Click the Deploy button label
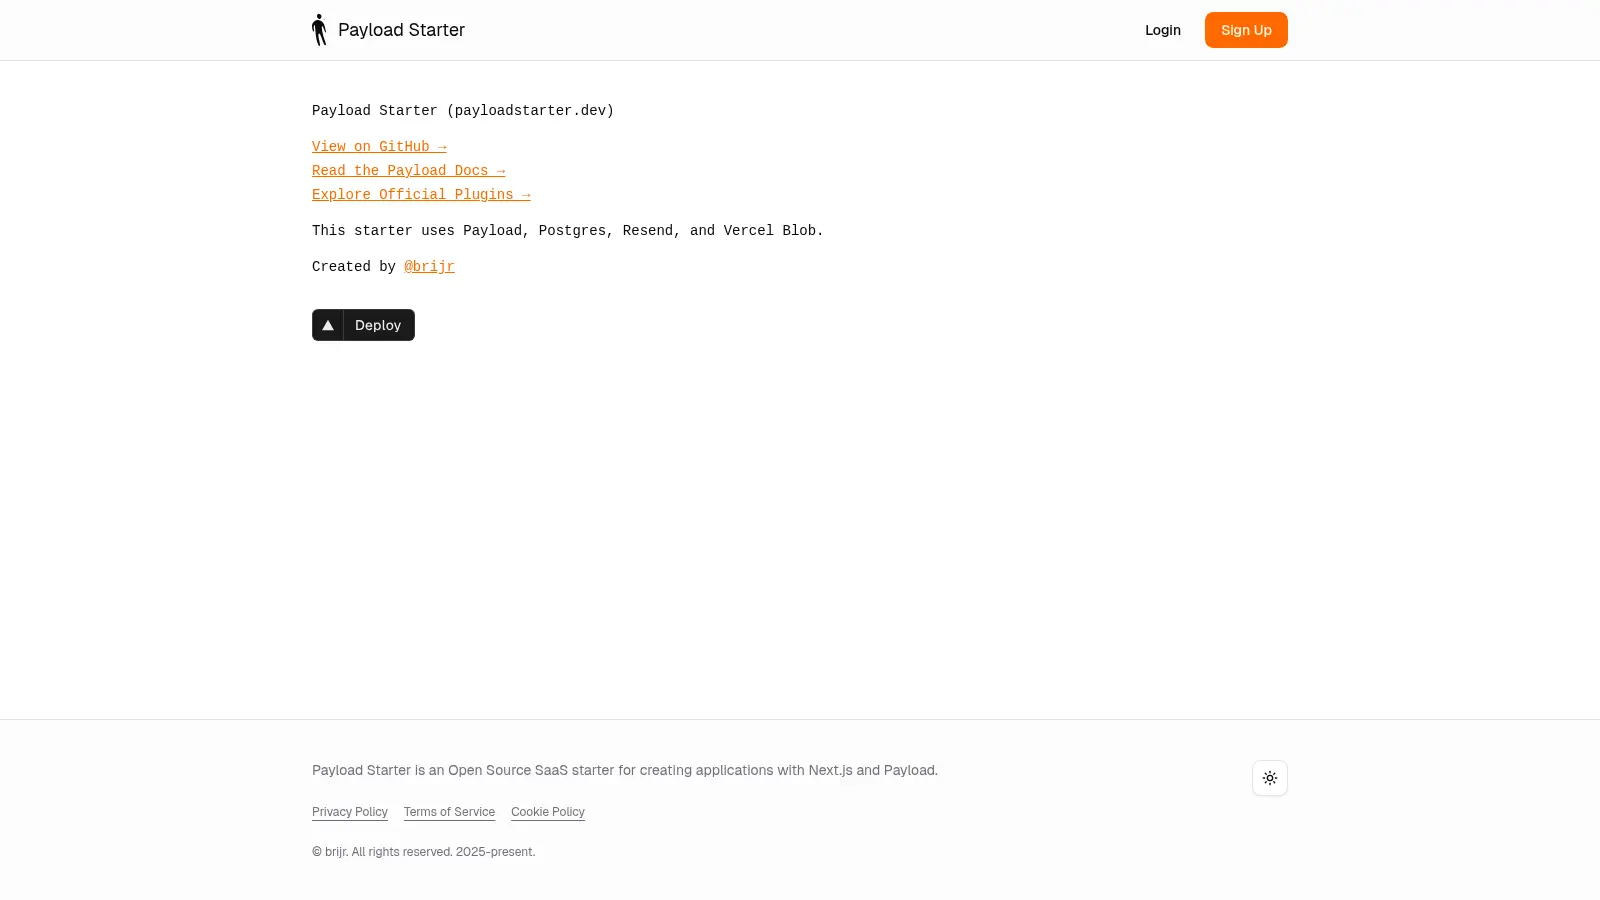The image size is (1600, 900). (378, 325)
